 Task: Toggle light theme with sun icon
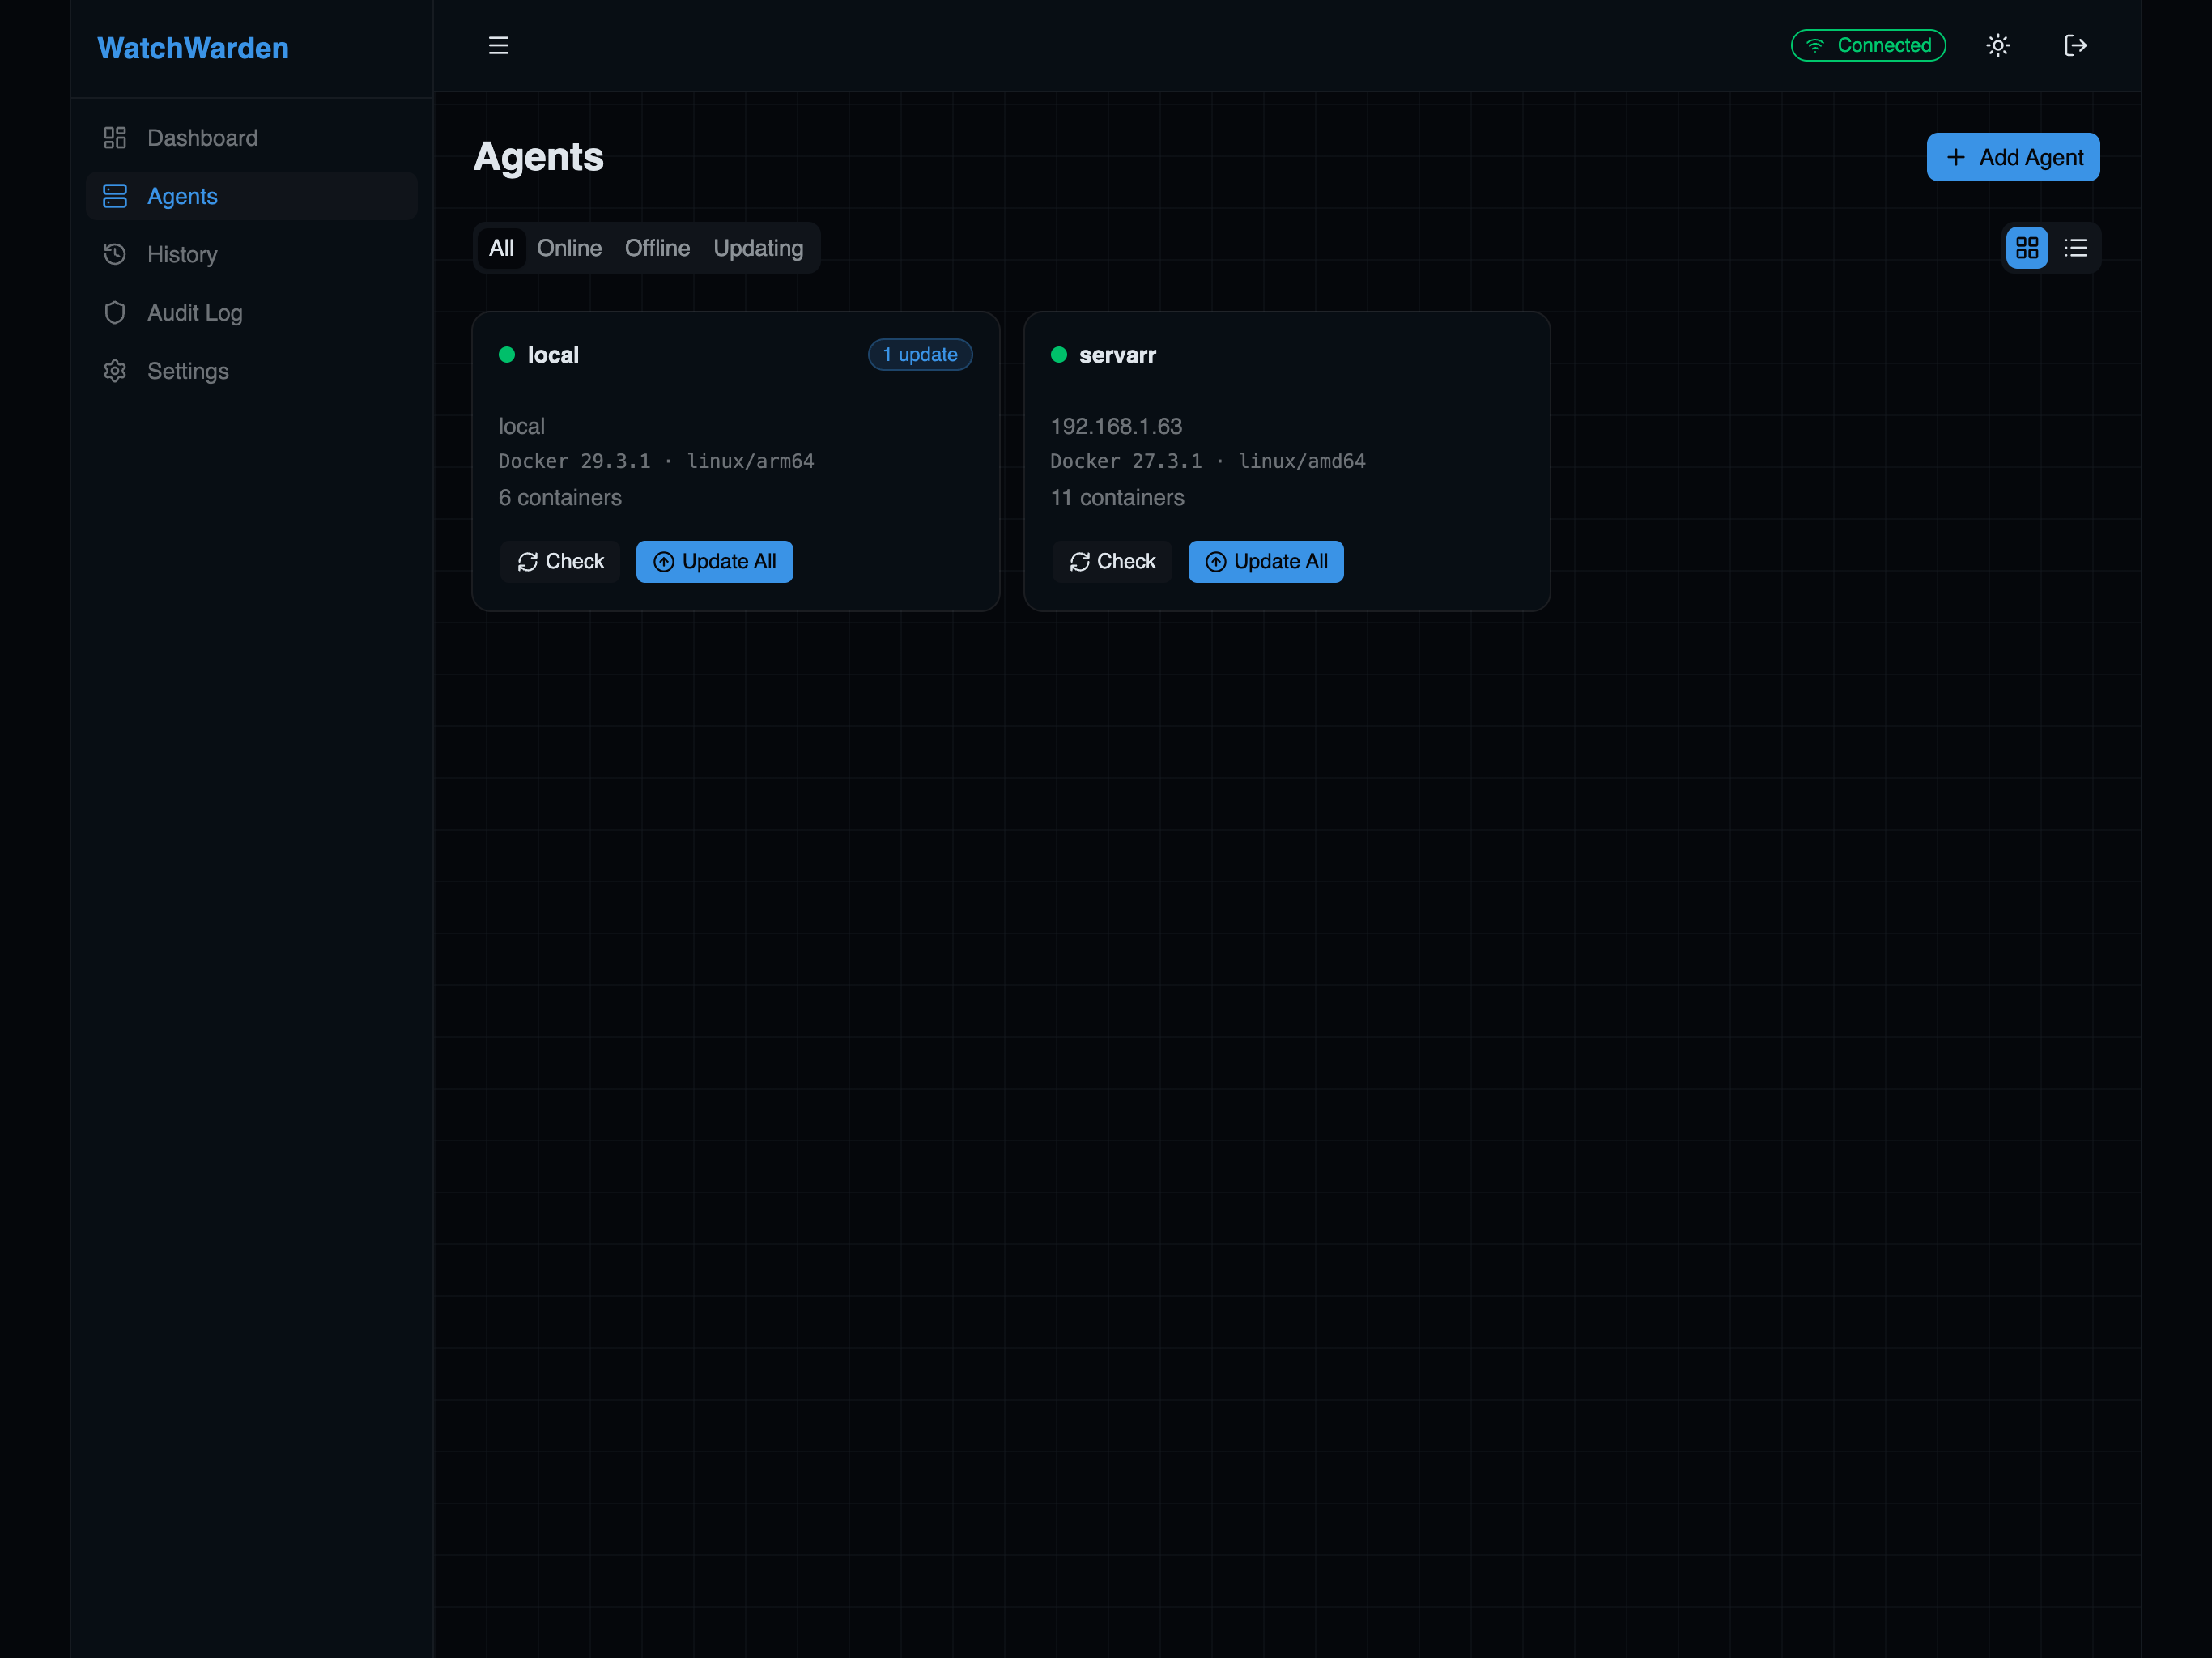(x=1997, y=45)
